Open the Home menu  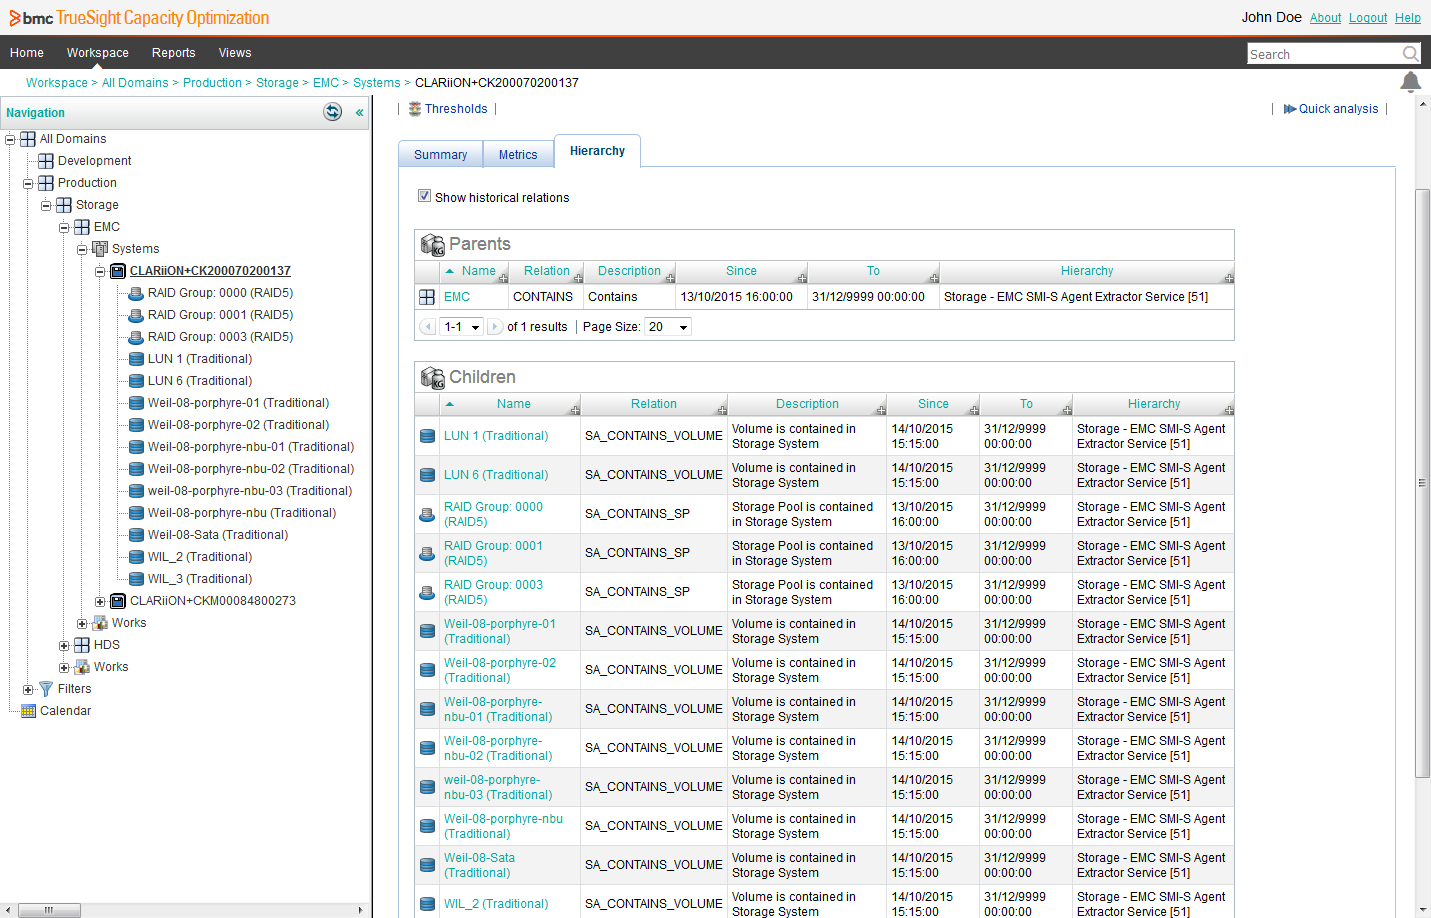pyautogui.click(x=27, y=53)
